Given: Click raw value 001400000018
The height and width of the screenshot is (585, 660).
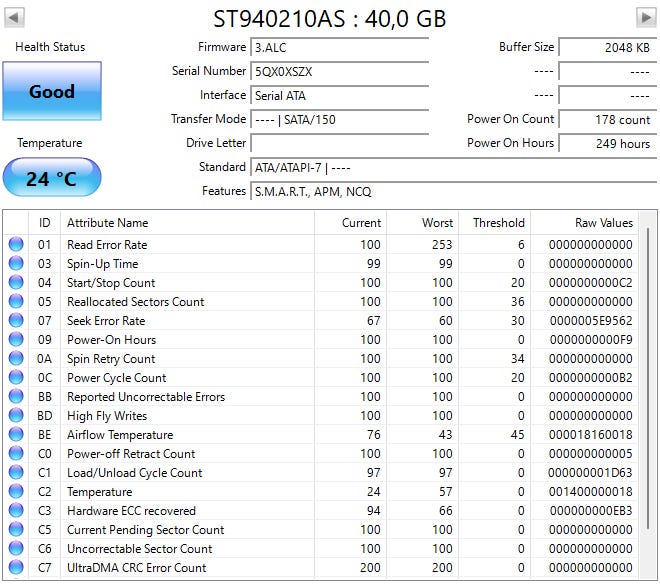Looking at the screenshot, I should [x=591, y=492].
